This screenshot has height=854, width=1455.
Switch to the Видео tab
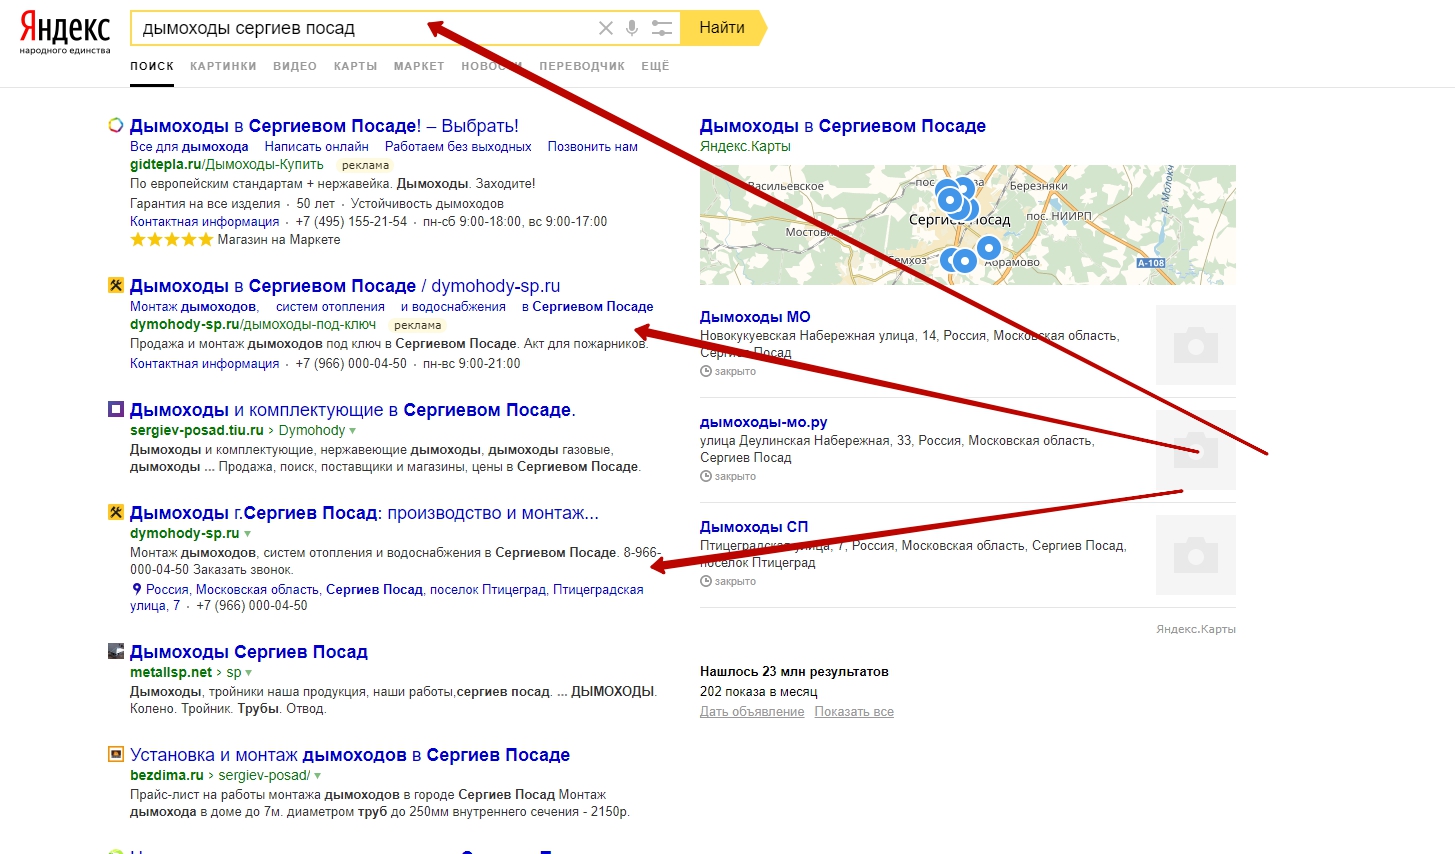[x=295, y=66]
